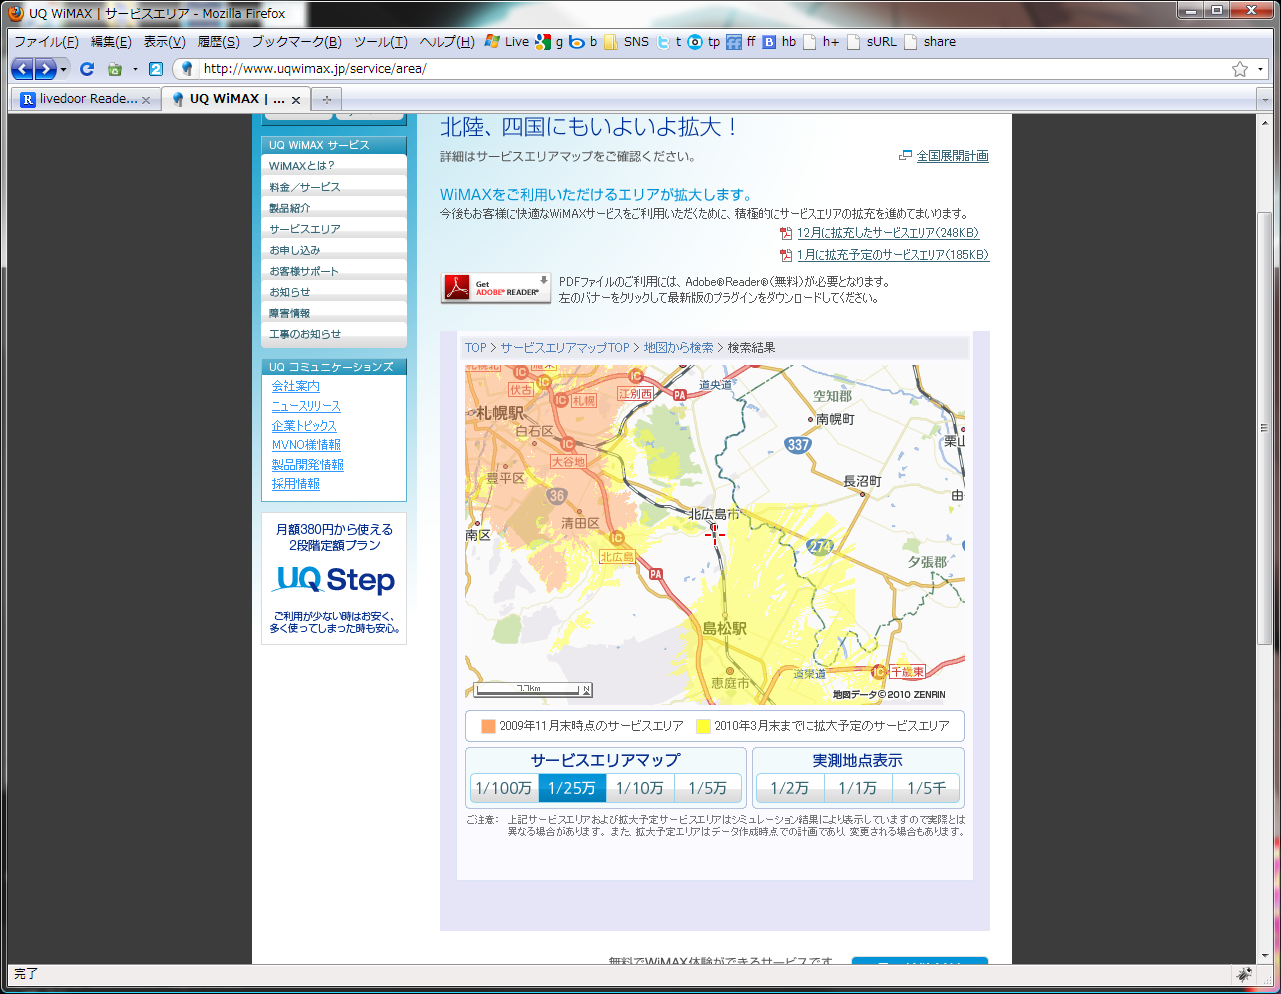Open the 表示(V) menu
Viewport: 1281px width, 994px height.
pyautogui.click(x=164, y=41)
